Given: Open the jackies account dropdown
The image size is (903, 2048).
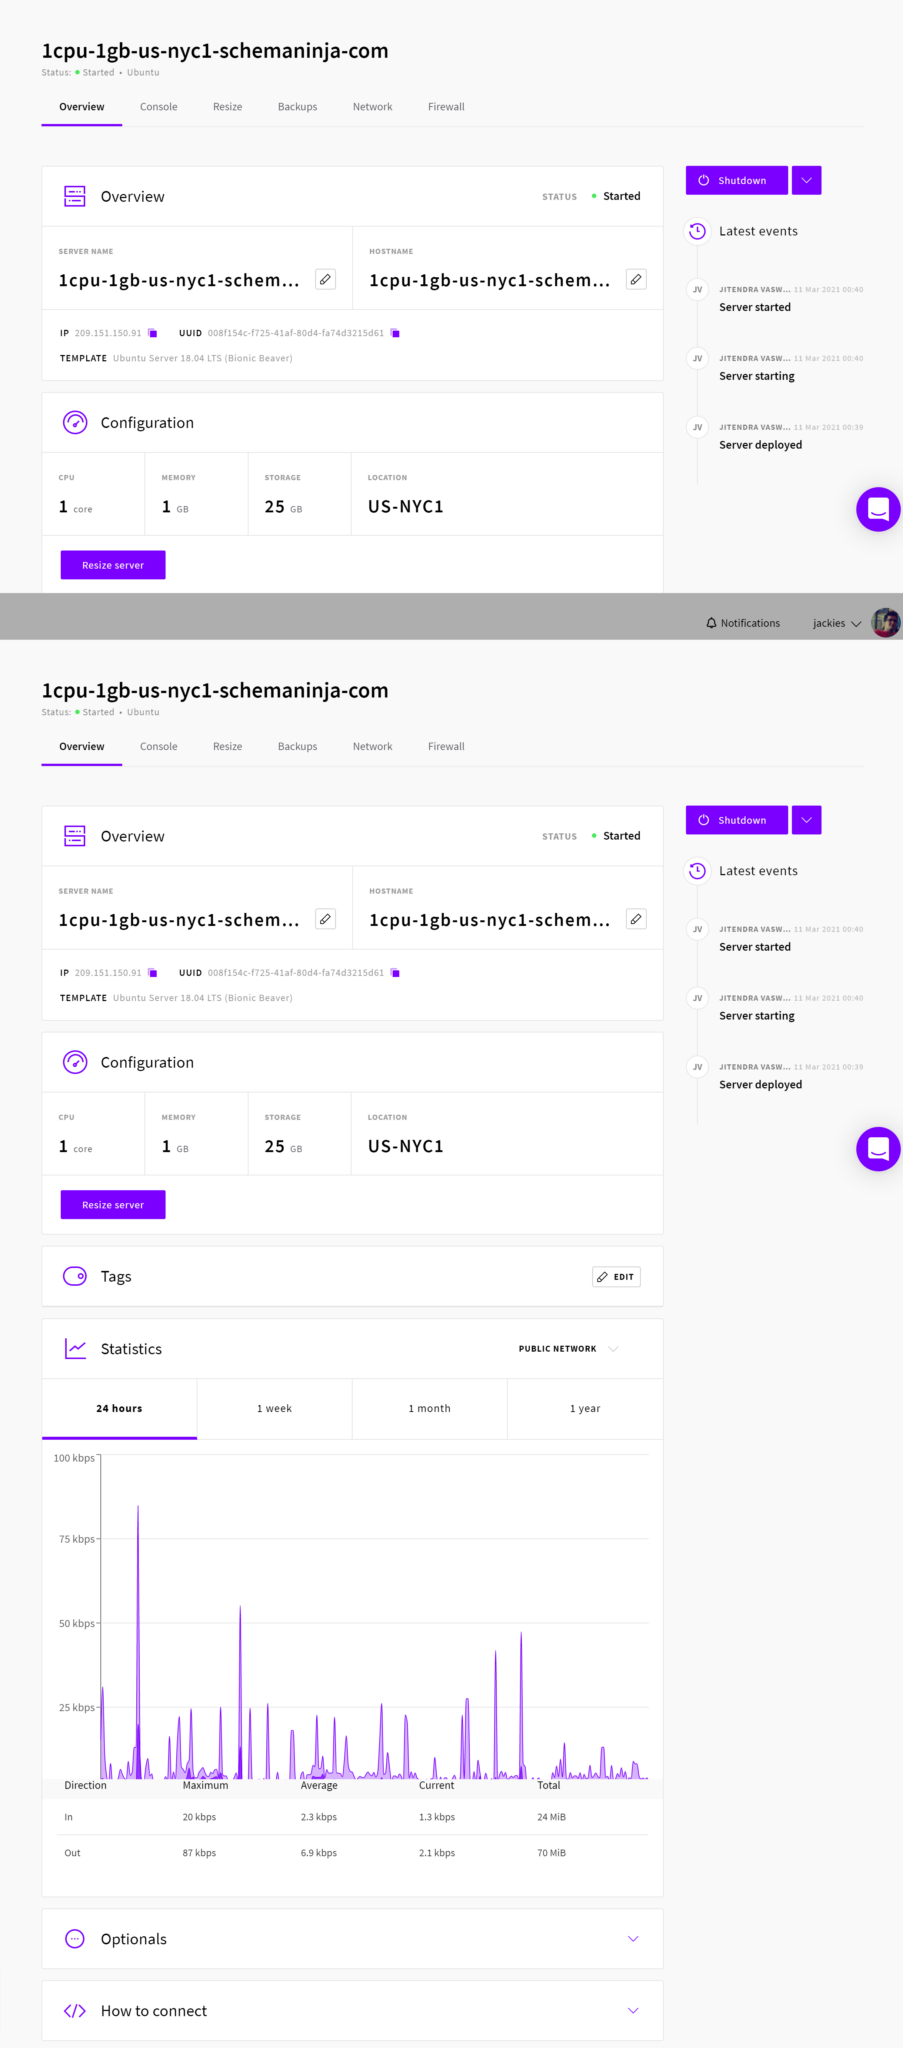Looking at the screenshot, I should (836, 623).
